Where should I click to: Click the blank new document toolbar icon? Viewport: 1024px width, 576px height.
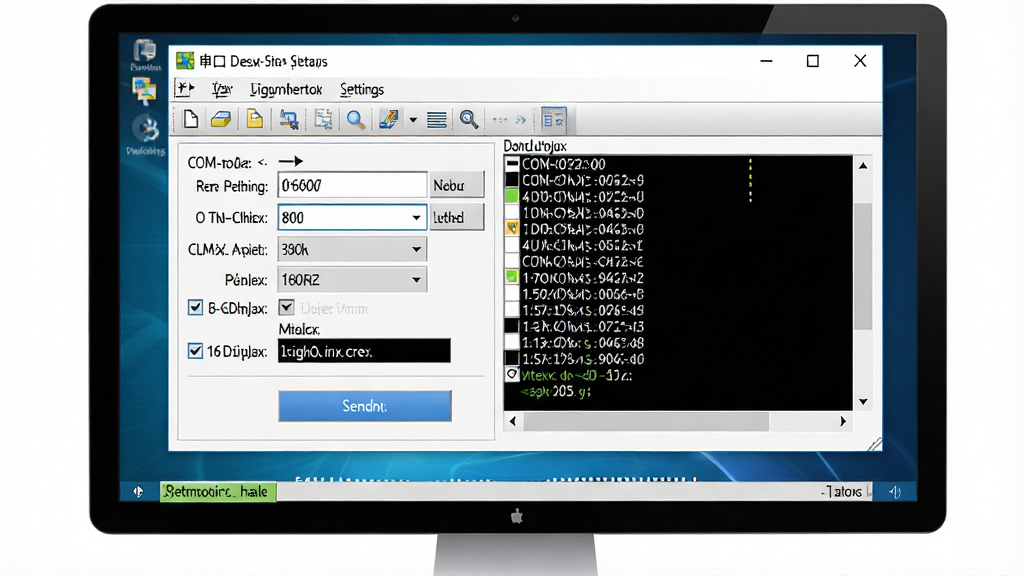[190, 120]
